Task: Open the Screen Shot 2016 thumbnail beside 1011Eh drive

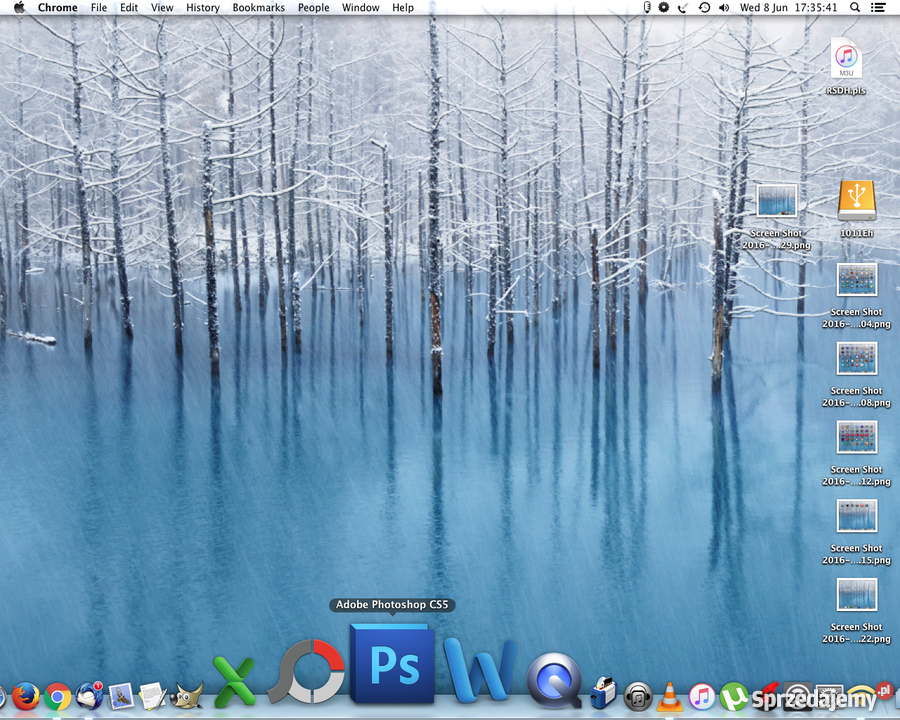Action: (x=777, y=200)
